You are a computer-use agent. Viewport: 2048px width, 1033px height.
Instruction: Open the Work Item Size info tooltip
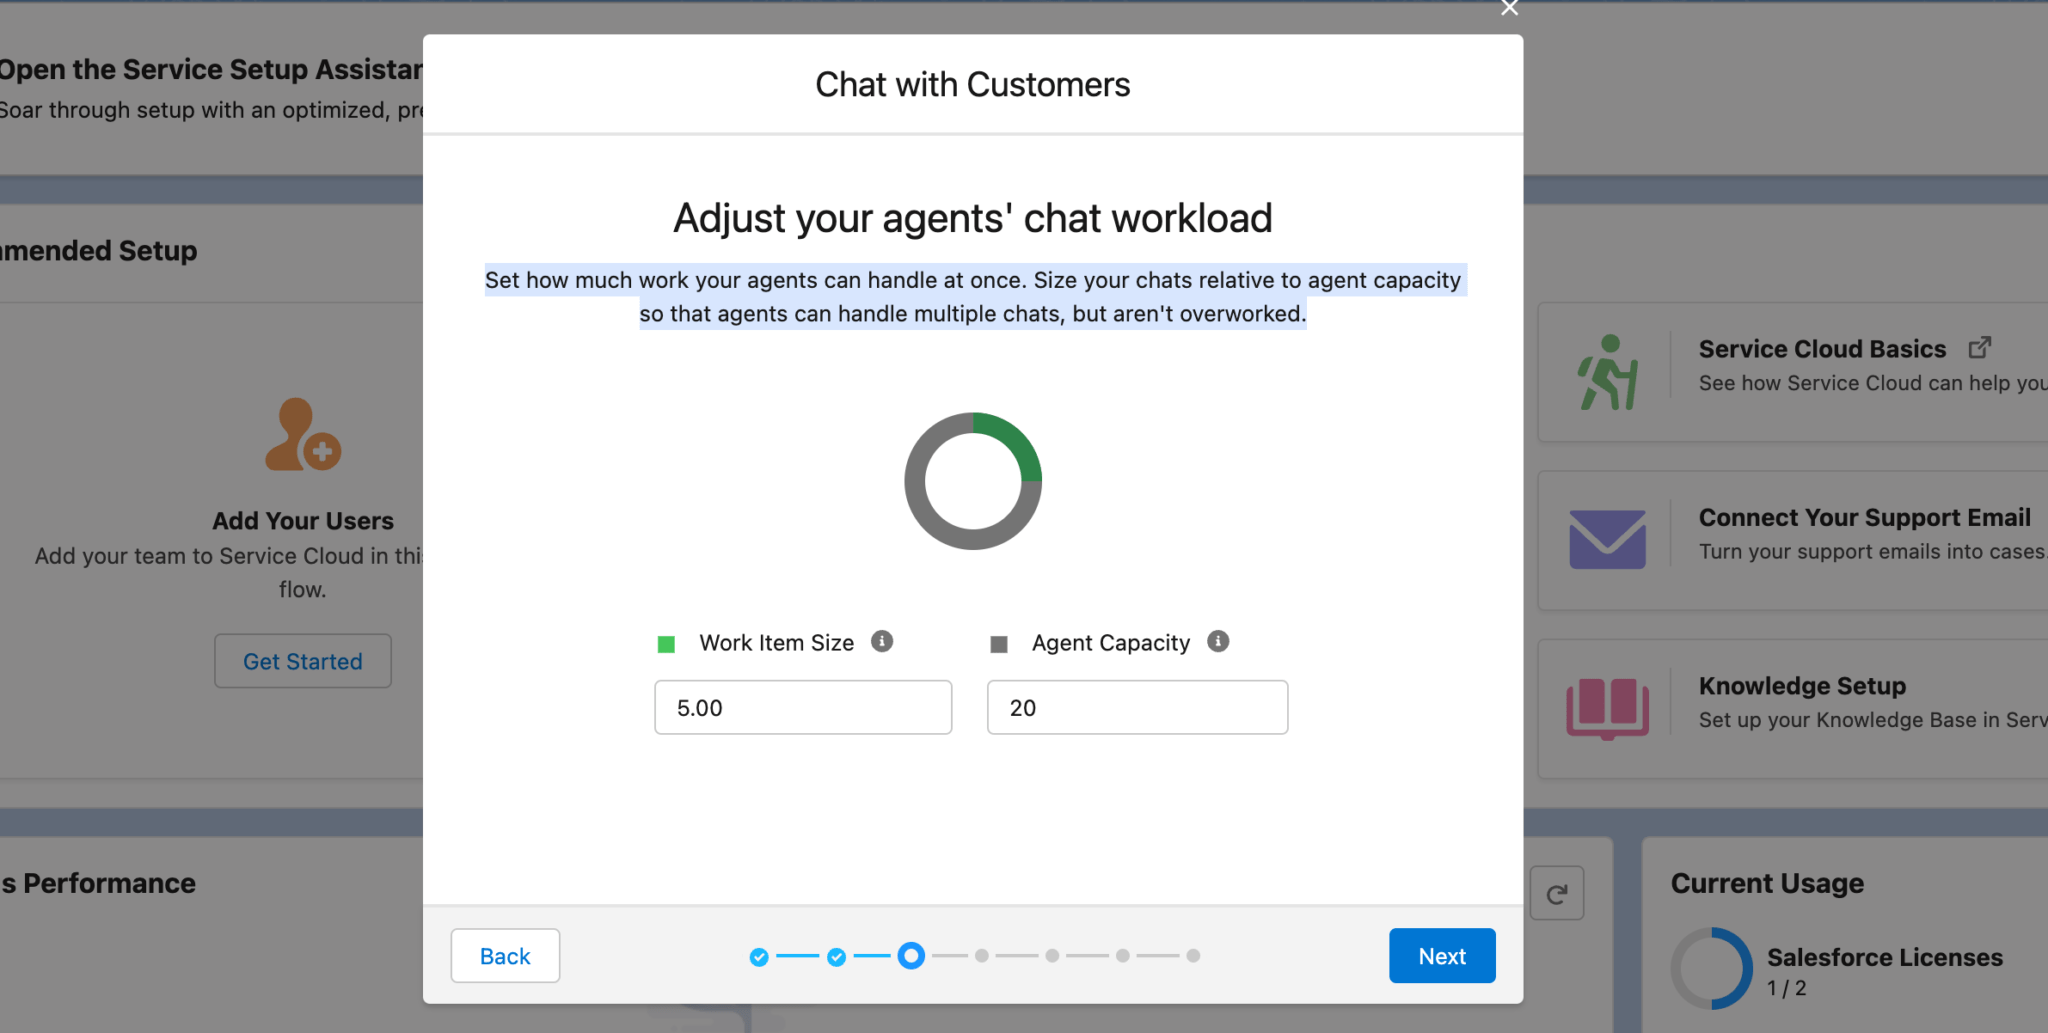[x=881, y=642]
